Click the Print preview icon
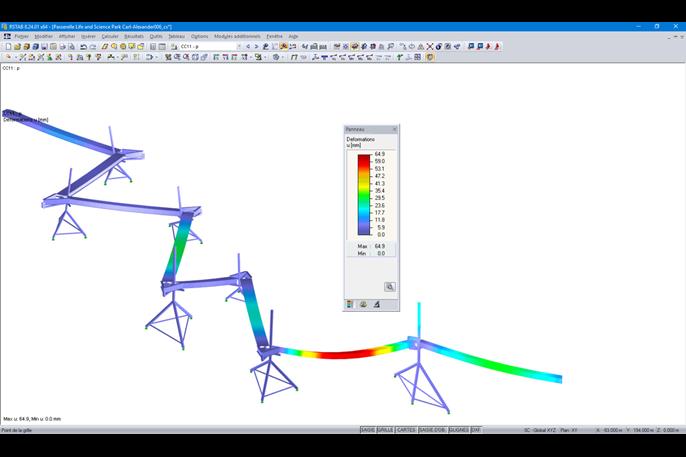The height and width of the screenshot is (457, 686). (71, 46)
